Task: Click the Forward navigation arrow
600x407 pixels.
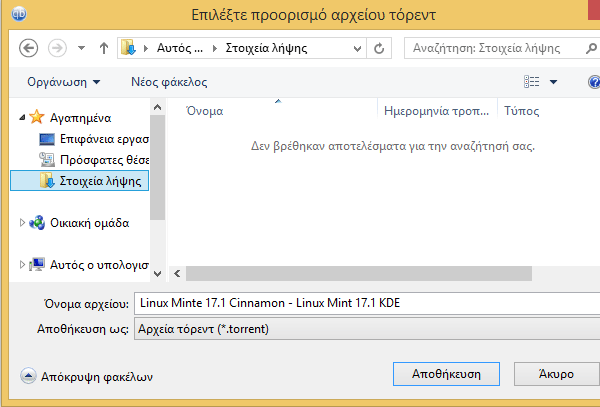Action: pyautogui.click(x=57, y=48)
